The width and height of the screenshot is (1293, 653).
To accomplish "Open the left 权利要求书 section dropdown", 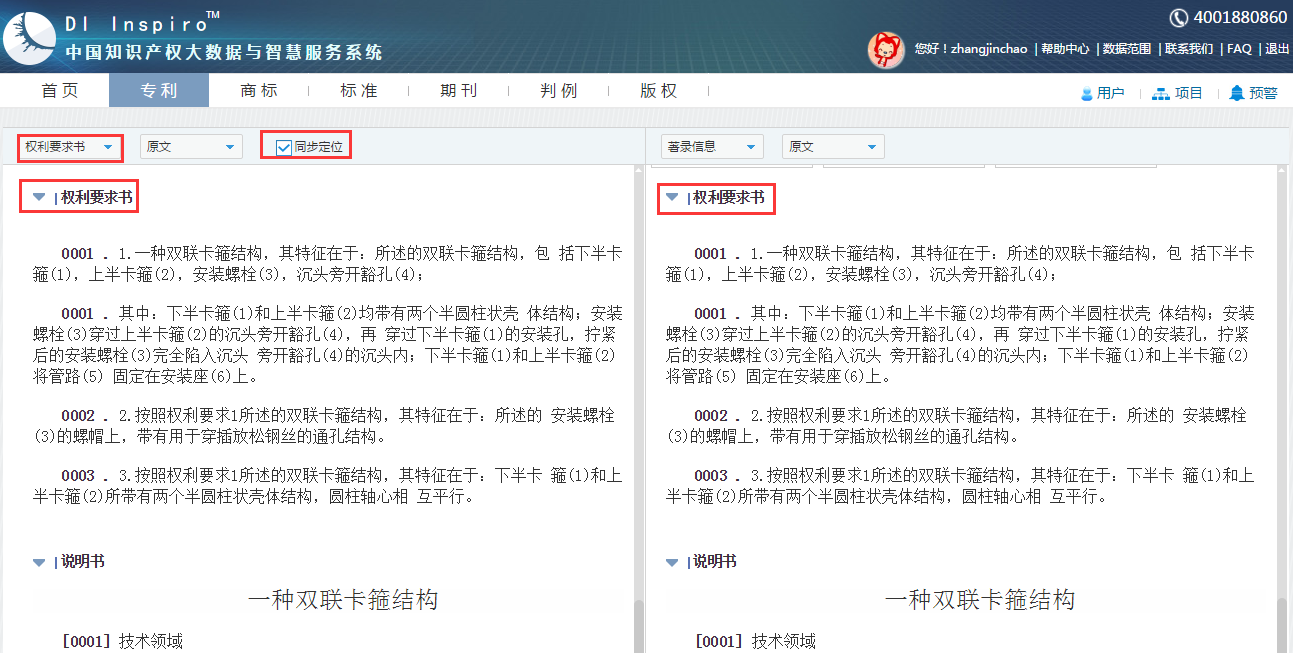I will click(x=69, y=147).
